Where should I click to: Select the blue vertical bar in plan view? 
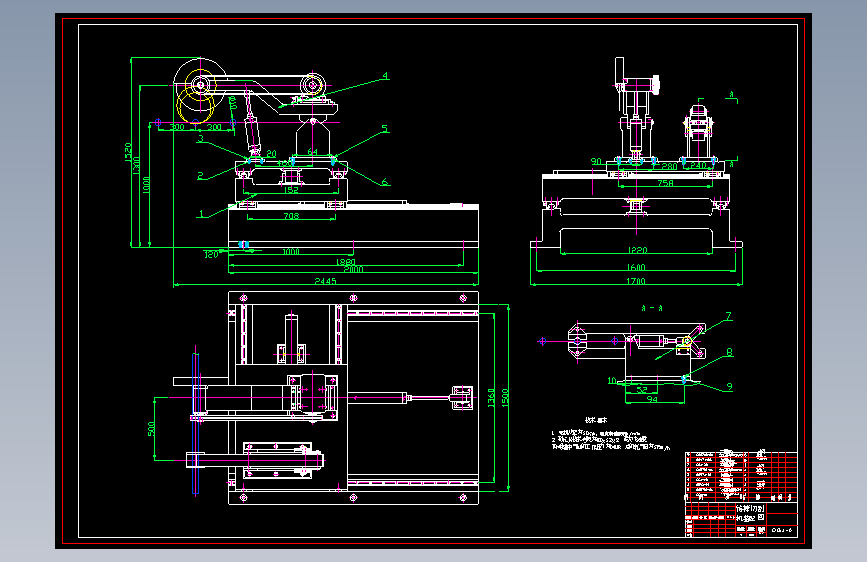[x=195, y=424]
